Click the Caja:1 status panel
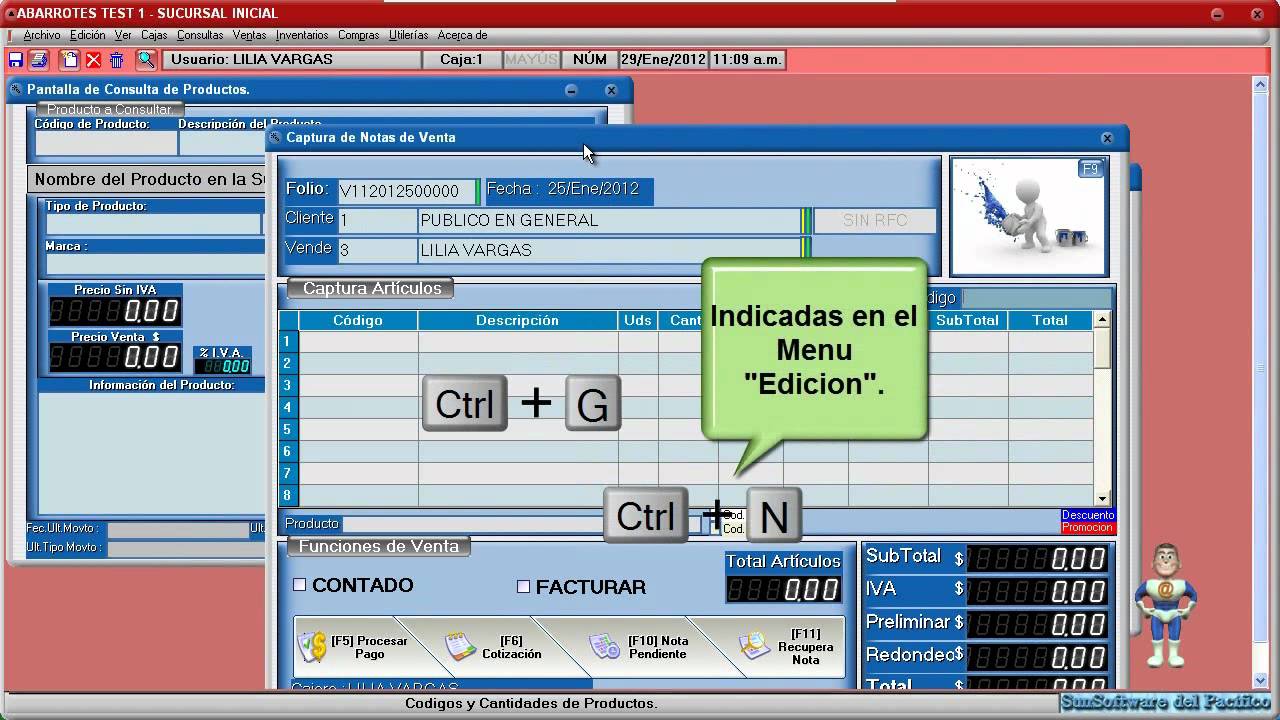Image resolution: width=1280 pixels, height=720 pixels. (461, 60)
